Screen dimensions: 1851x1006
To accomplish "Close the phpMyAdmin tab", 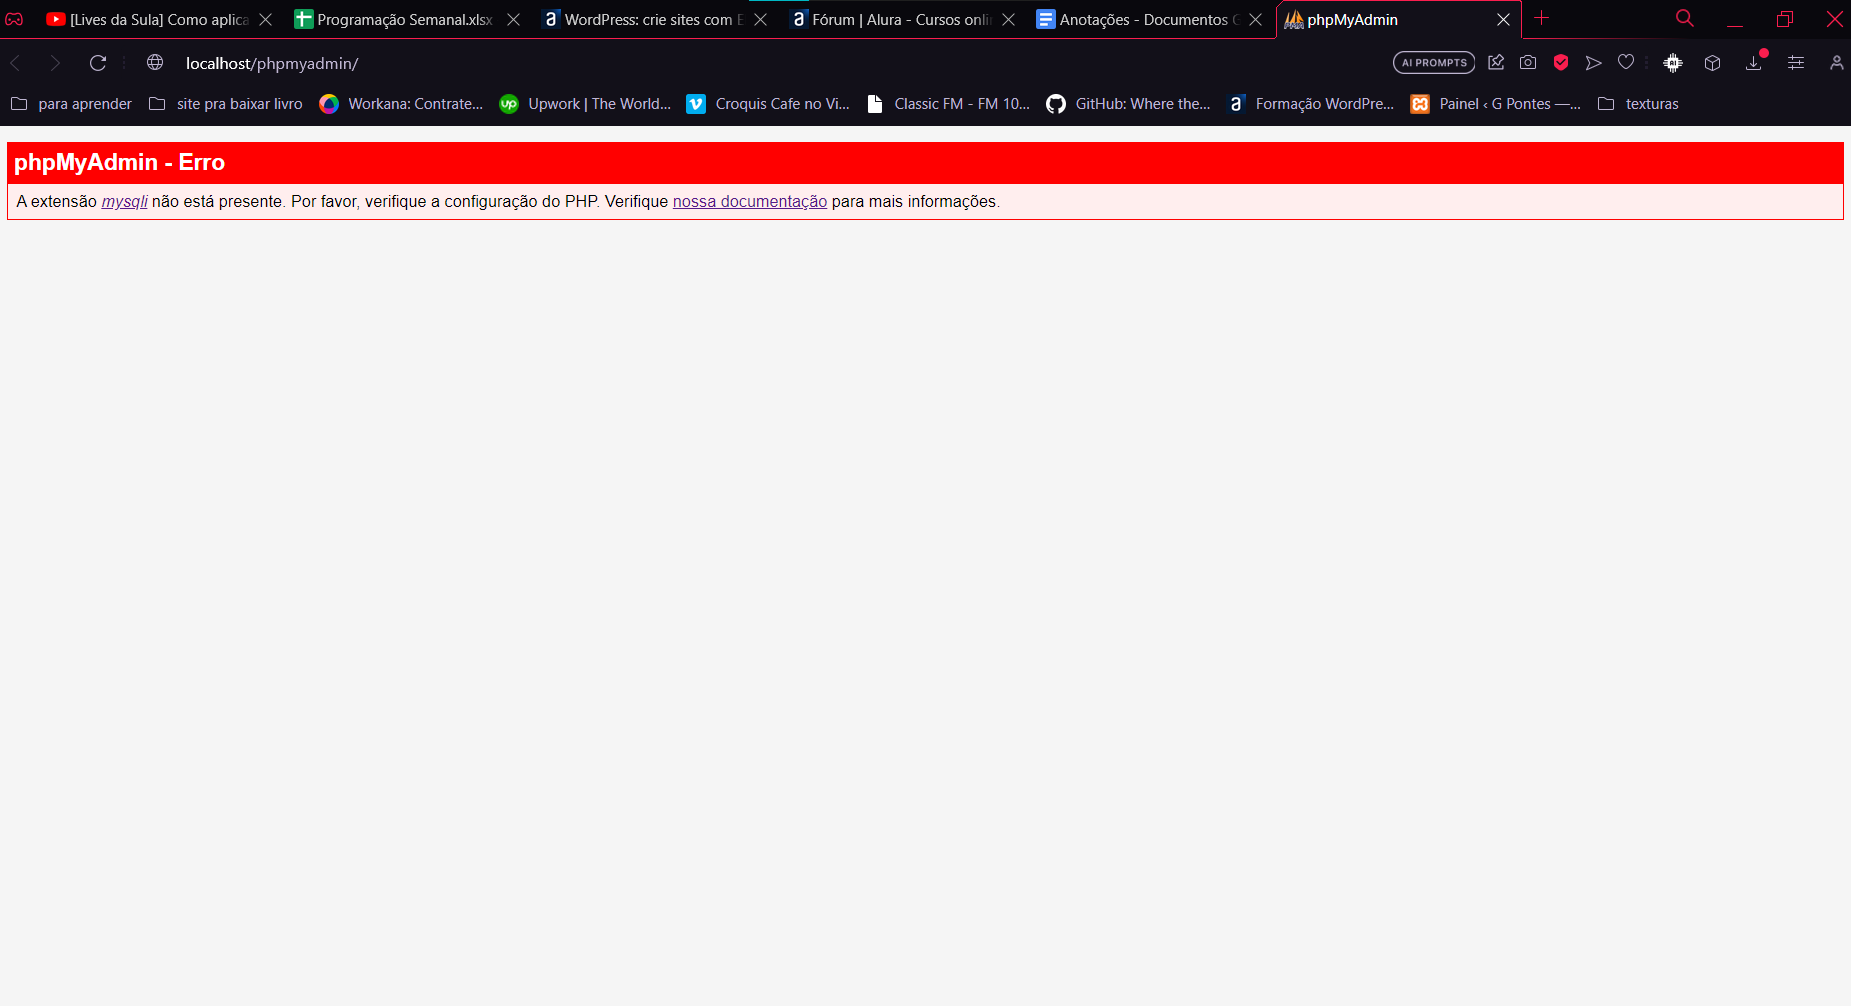I will [x=1503, y=20].
